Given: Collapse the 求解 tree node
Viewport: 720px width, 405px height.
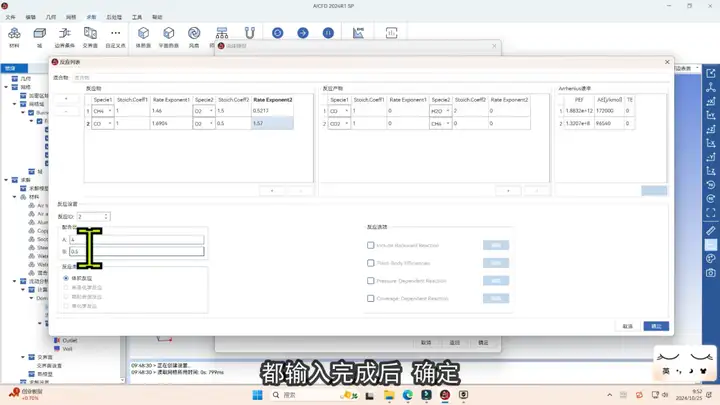Looking at the screenshot, I should 6,180.
